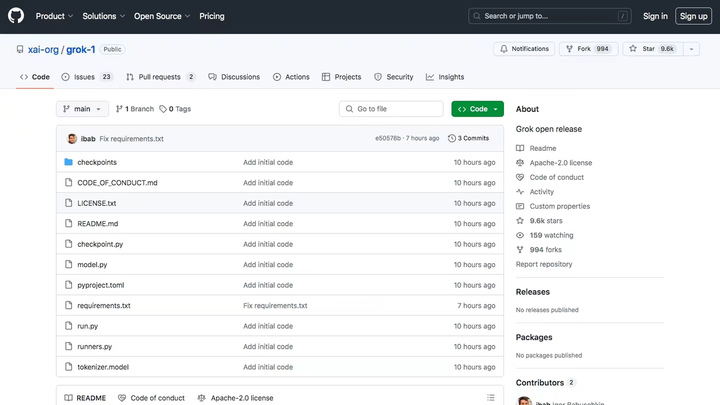This screenshot has width=720, height=405.
Task: Open Code of conduct link in About
Action: [x=550, y=177]
